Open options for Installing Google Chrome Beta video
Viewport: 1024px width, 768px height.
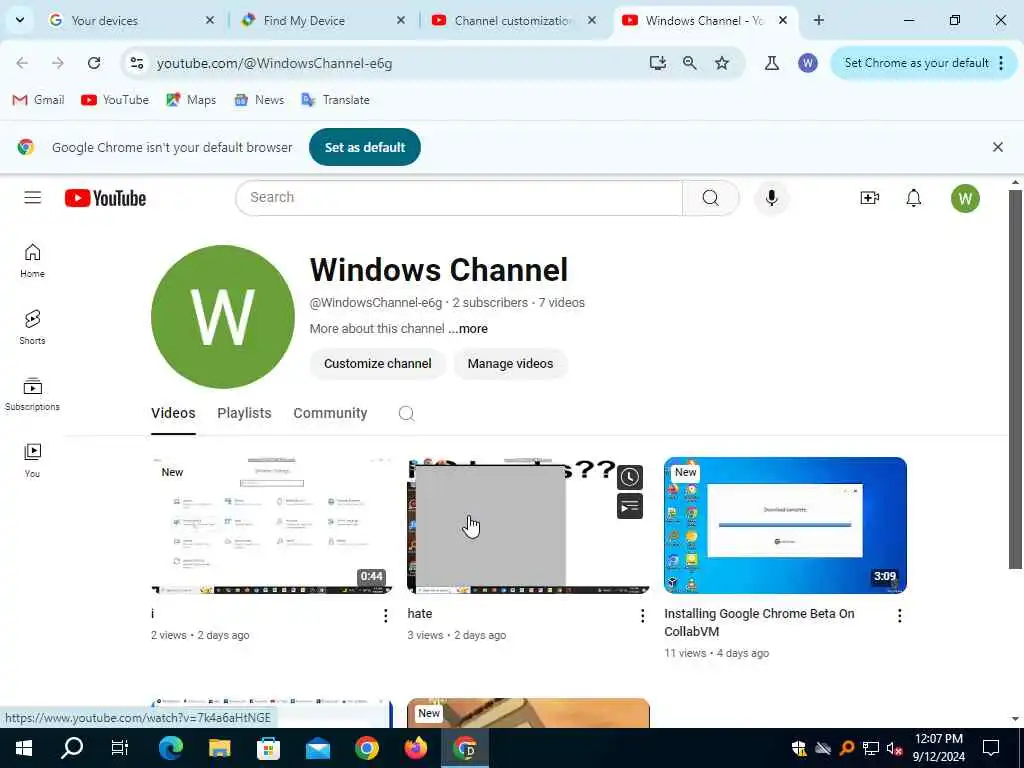click(x=899, y=615)
